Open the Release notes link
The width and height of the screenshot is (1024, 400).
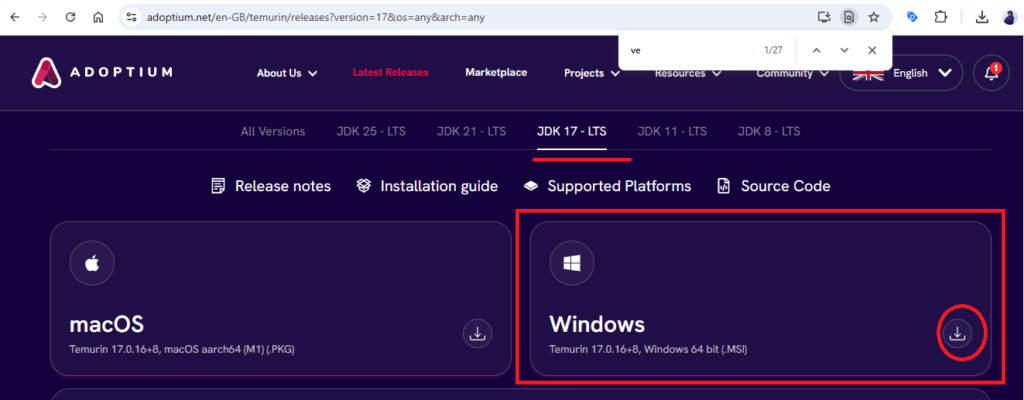tap(271, 186)
